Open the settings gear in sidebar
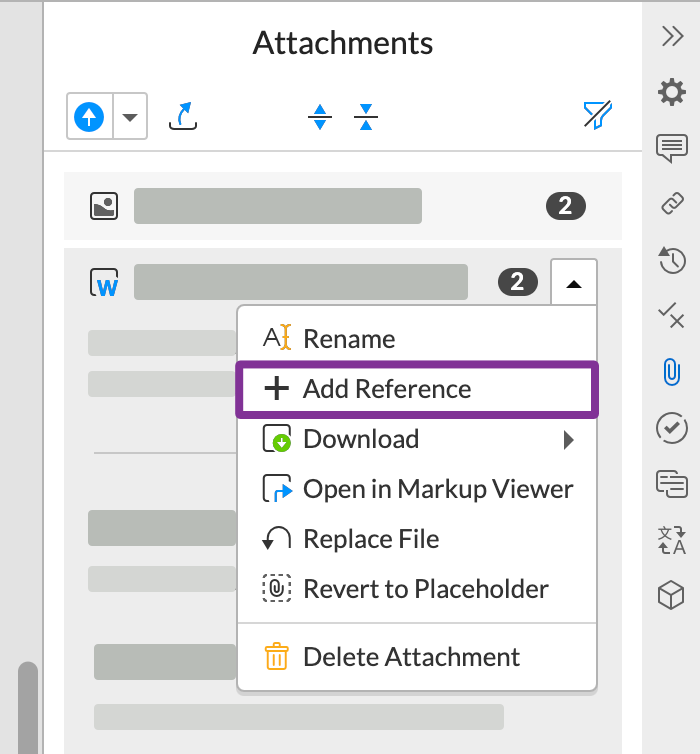Image resolution: width=700 pixels, height=754 pixels. pos(671,92)
